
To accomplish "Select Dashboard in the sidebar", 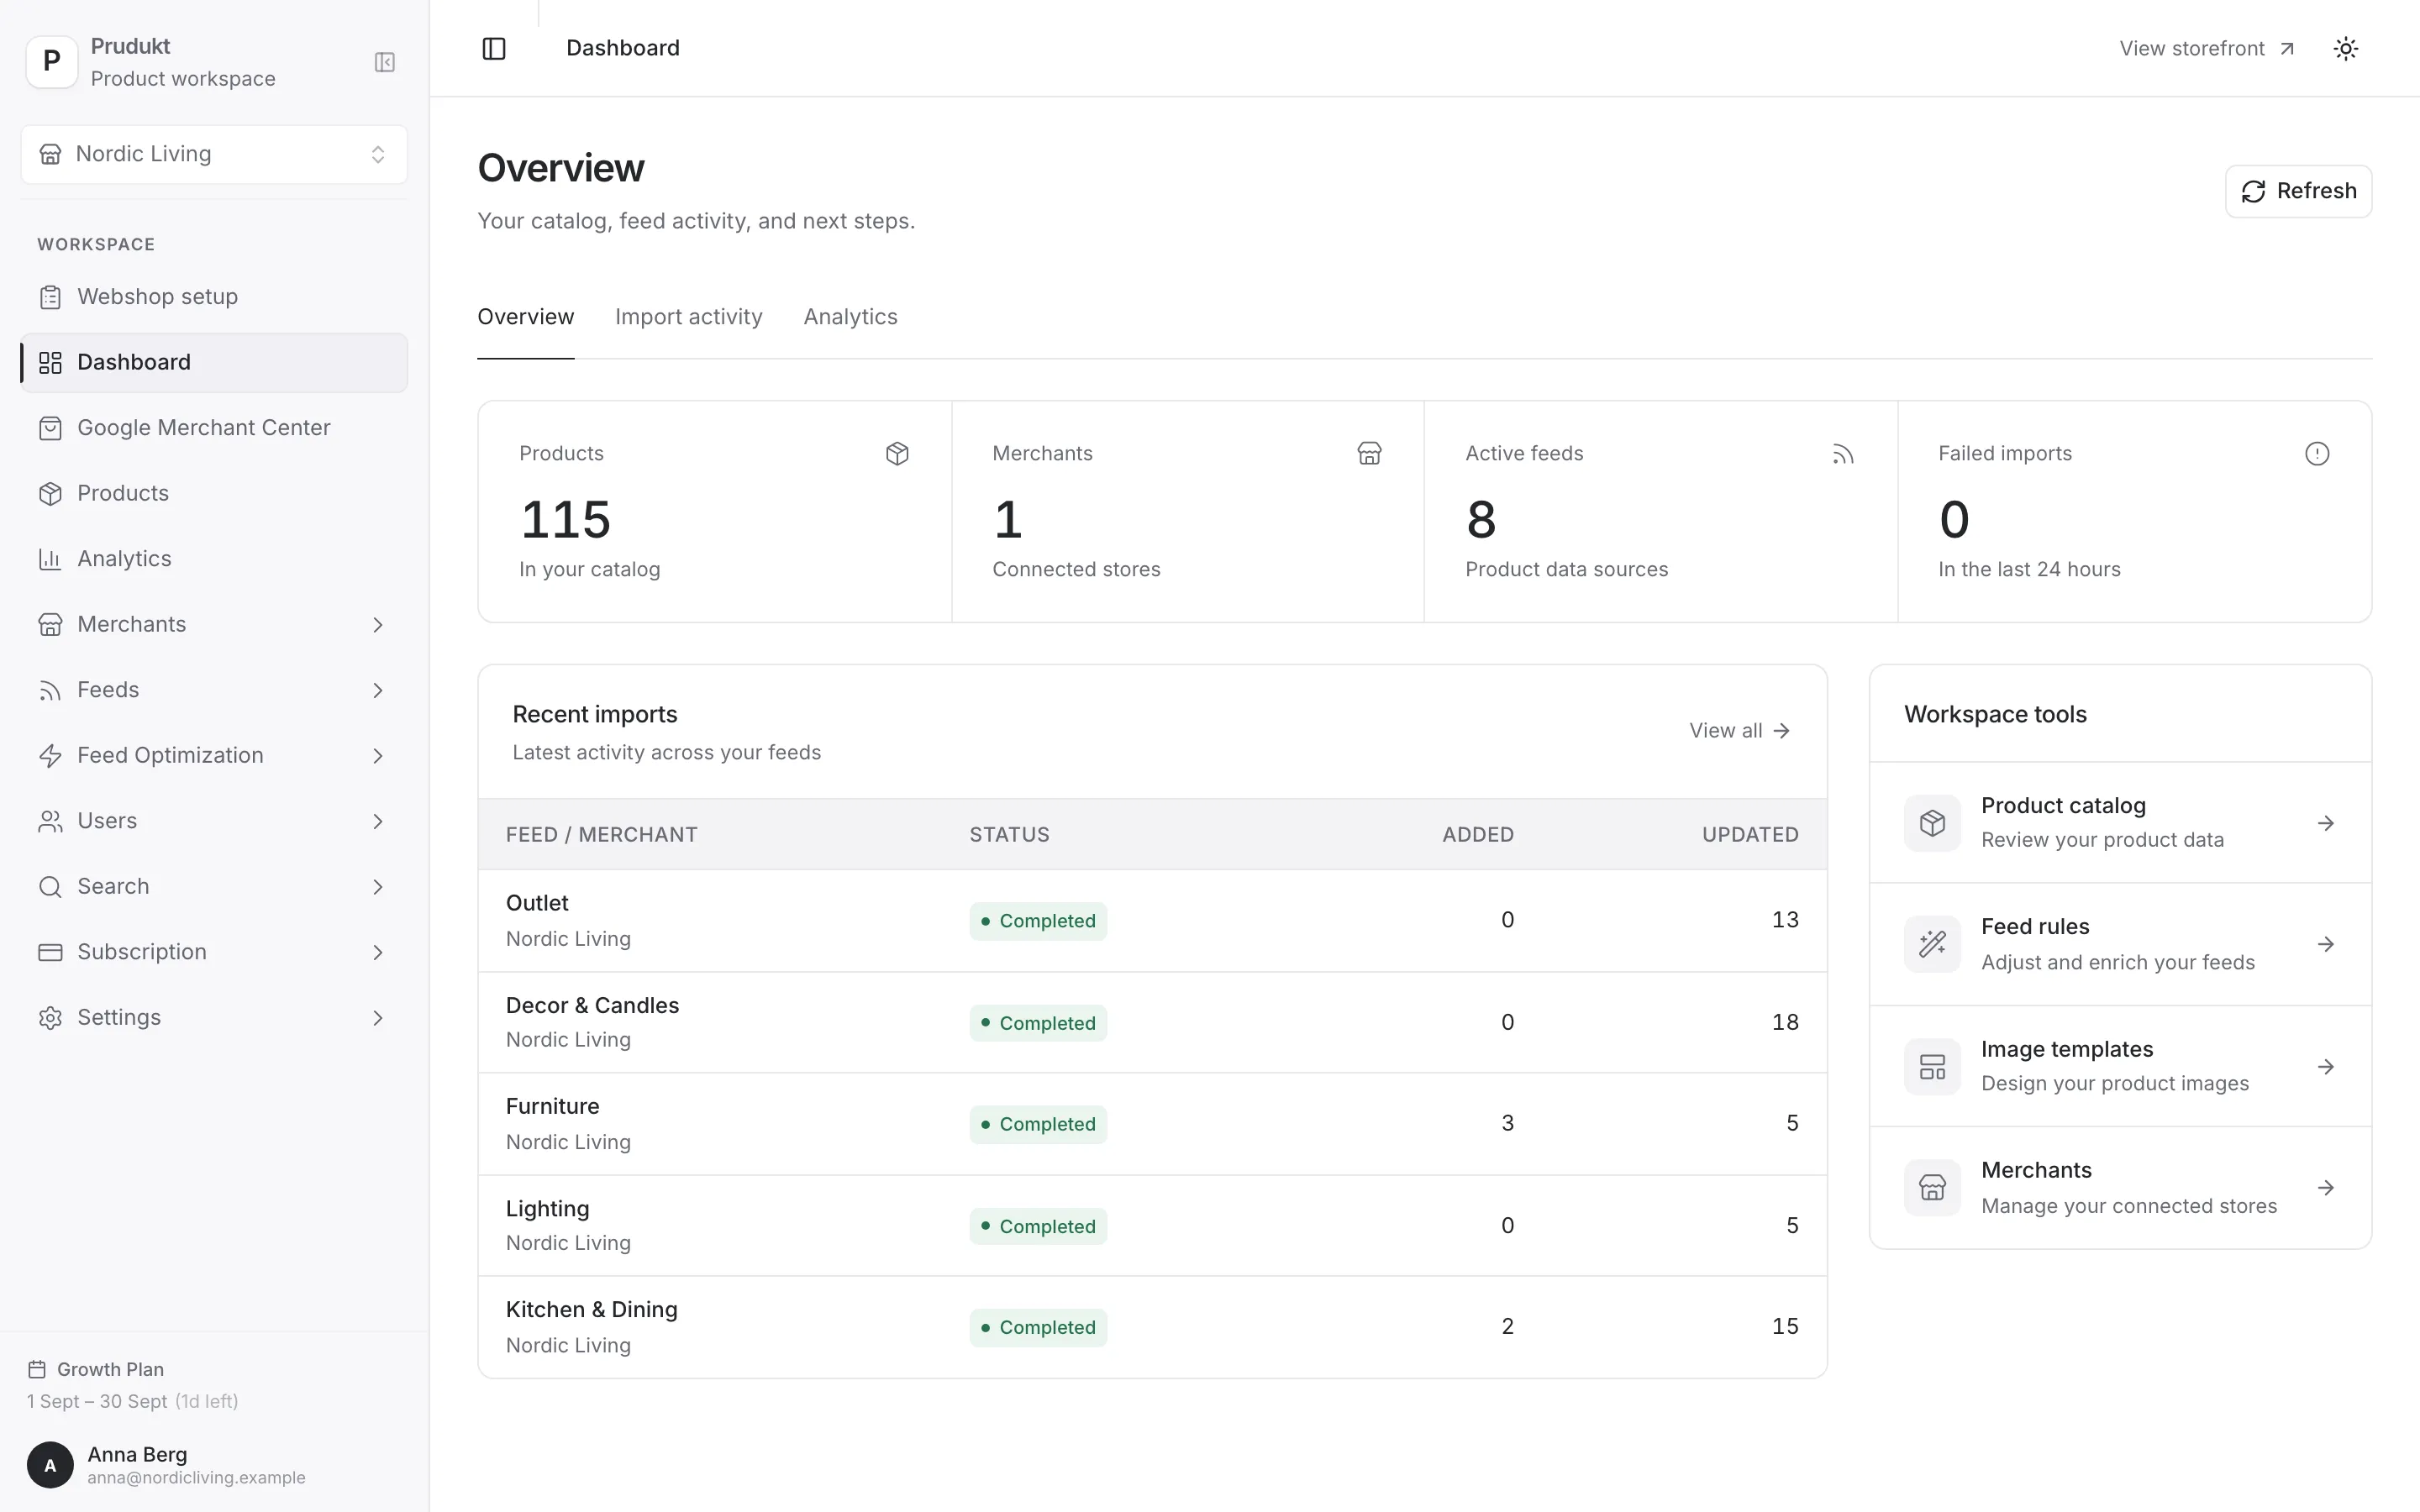I will [214, 362].
